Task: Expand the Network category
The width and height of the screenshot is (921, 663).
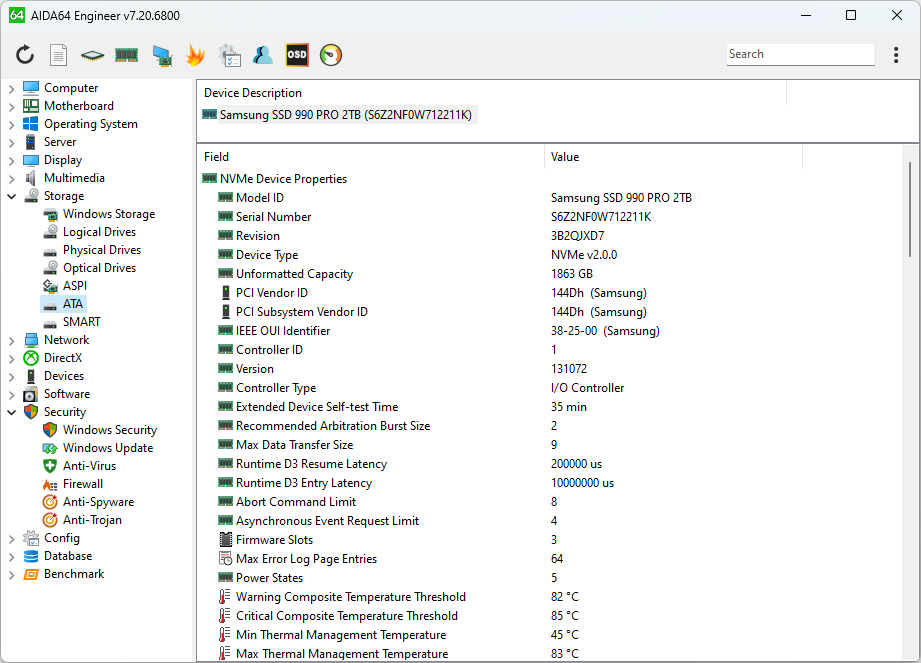Action: 11,339
